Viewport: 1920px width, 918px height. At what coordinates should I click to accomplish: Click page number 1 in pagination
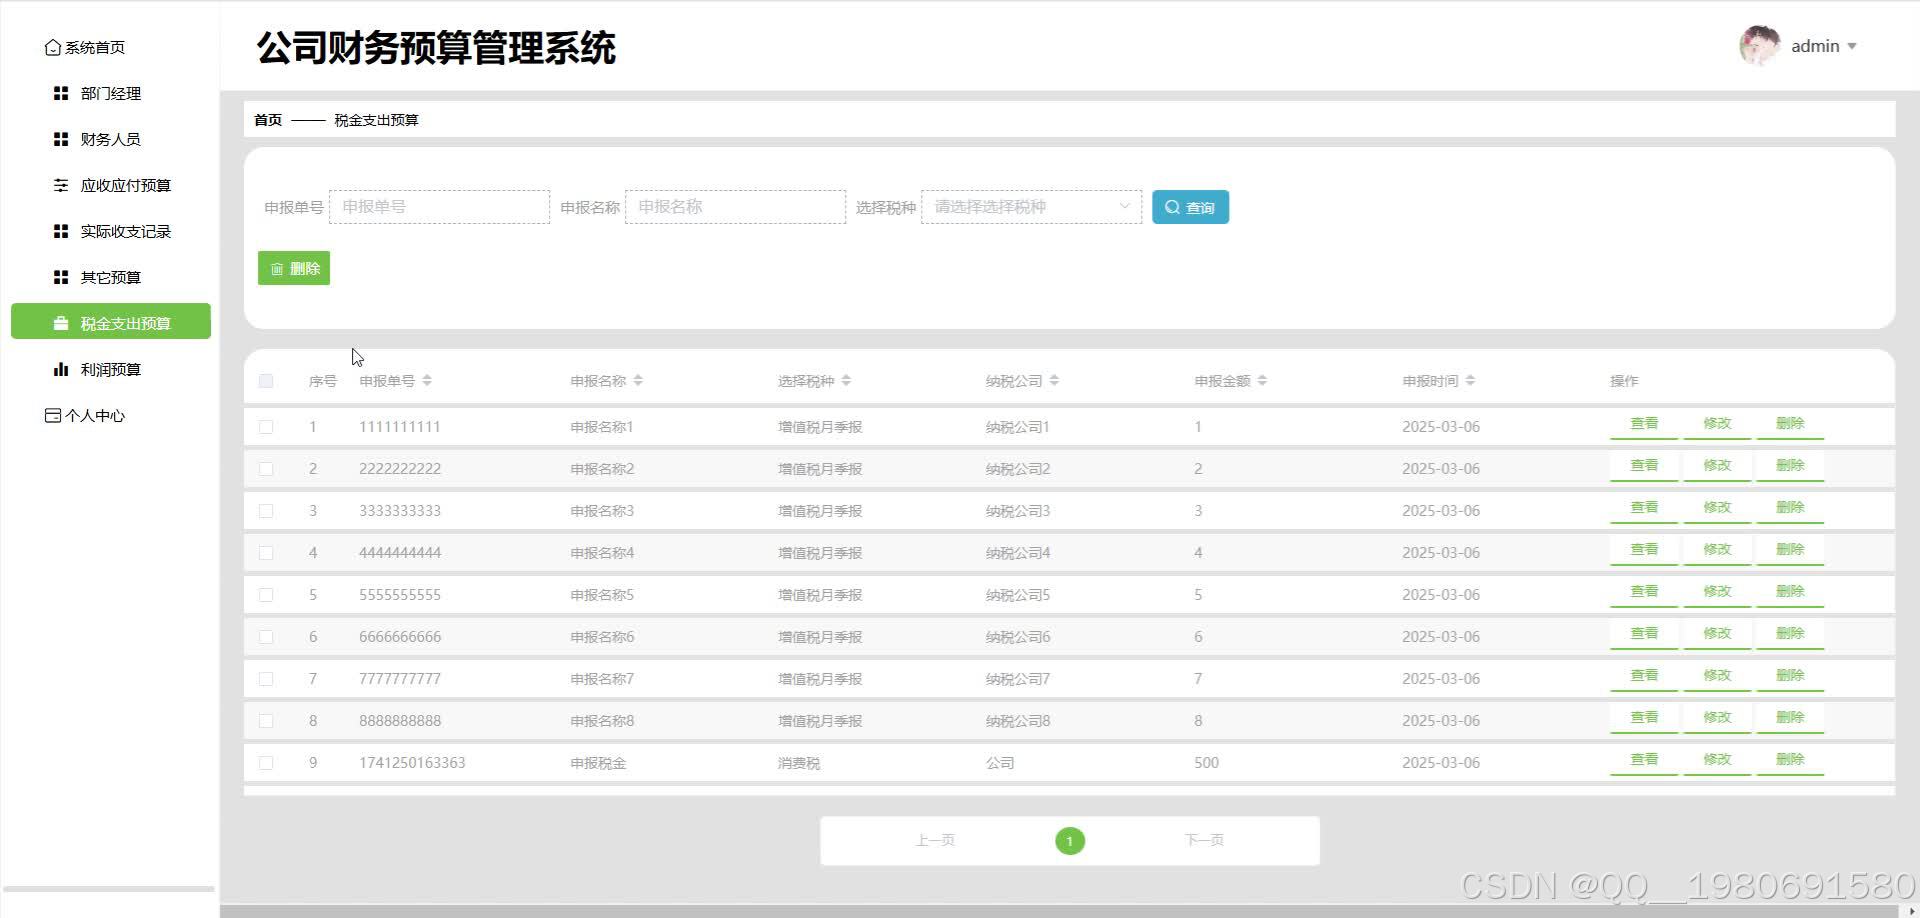coord(1070,841)
